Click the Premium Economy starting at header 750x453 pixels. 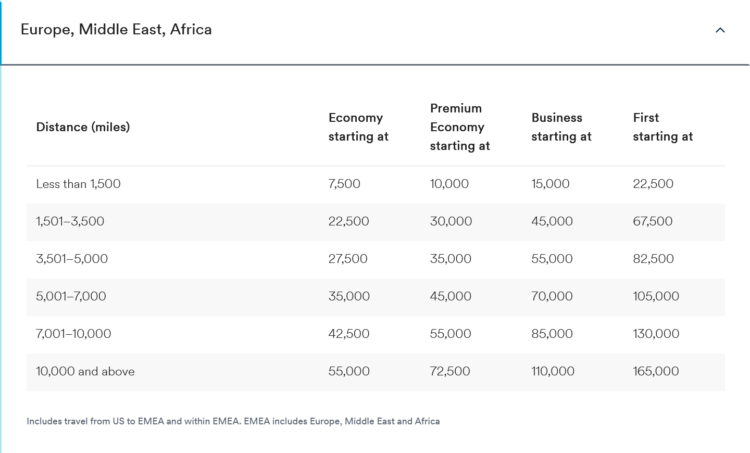tap(460, 127)
